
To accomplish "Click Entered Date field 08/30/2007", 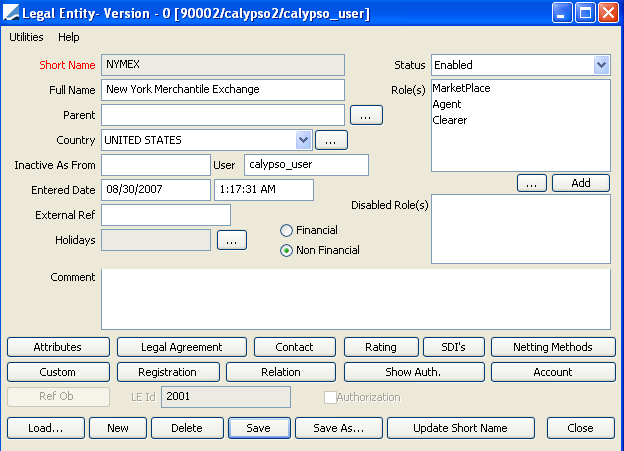I will (x=156, y=190).
